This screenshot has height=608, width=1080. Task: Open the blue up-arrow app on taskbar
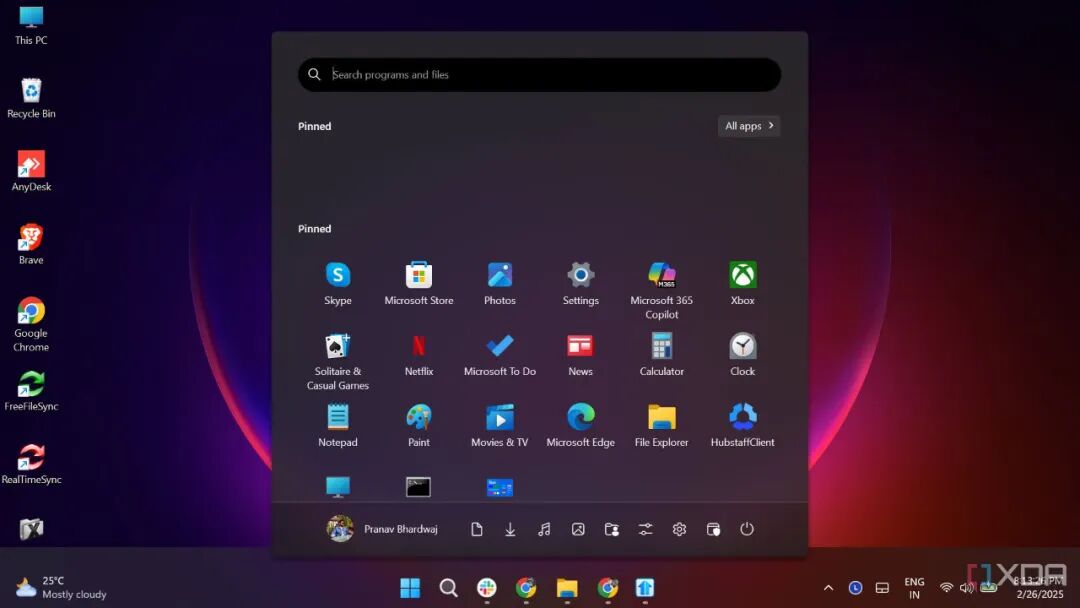click(645, 587)
